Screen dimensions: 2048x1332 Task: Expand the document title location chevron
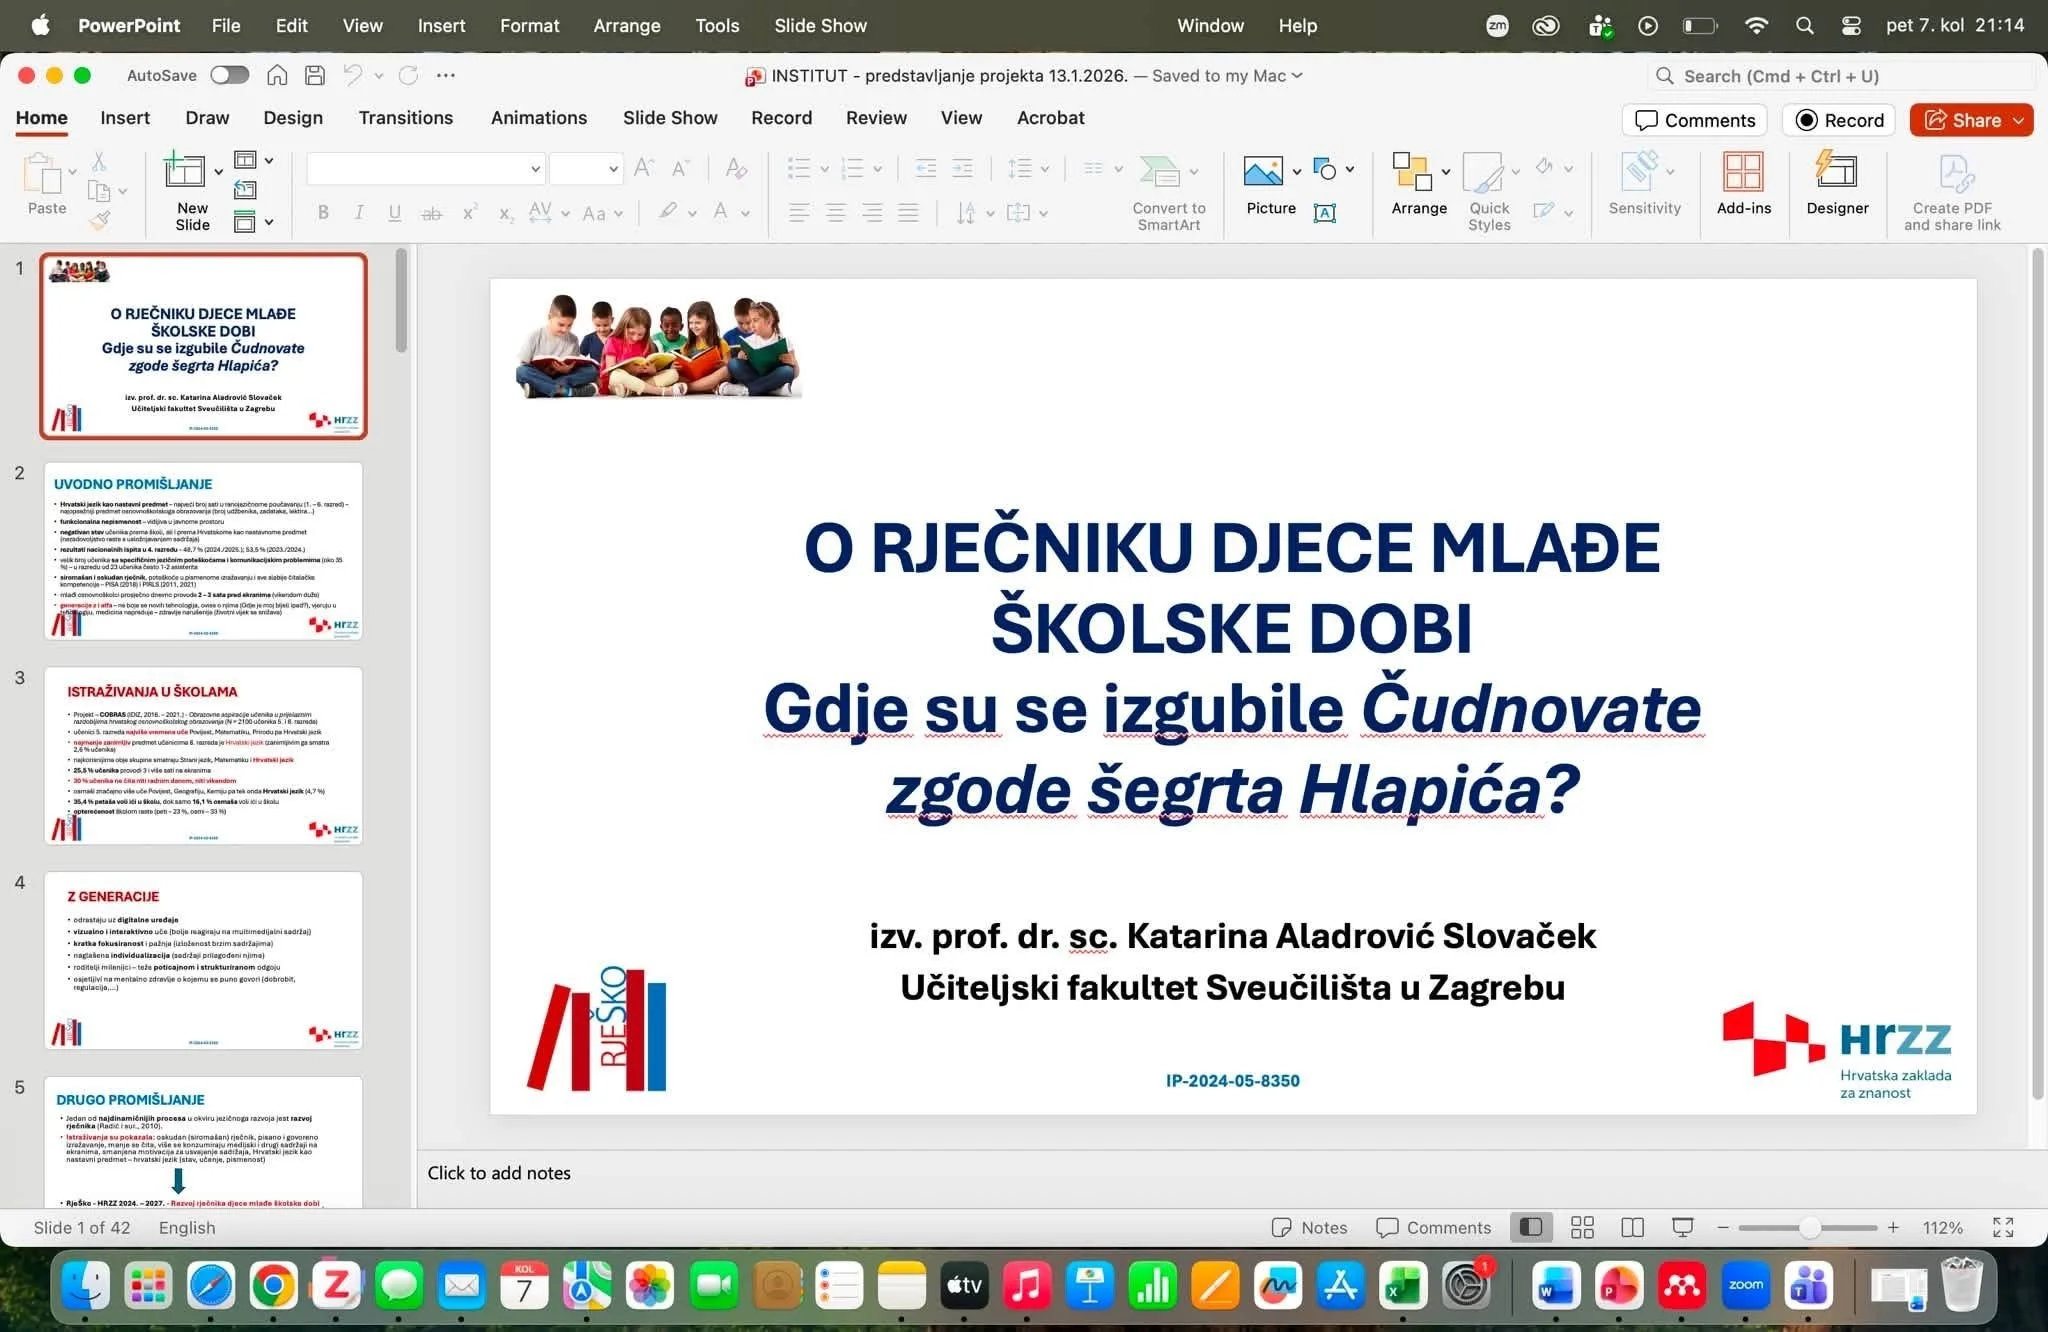tap(1298, 75)
